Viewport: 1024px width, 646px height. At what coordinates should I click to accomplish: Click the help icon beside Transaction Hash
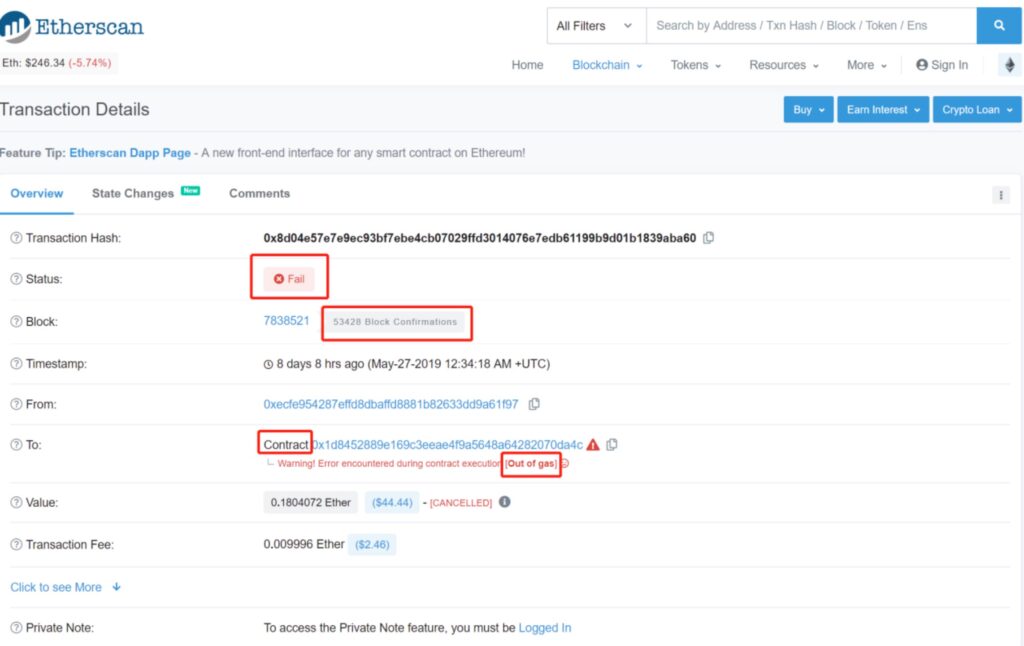coord(16,238)
